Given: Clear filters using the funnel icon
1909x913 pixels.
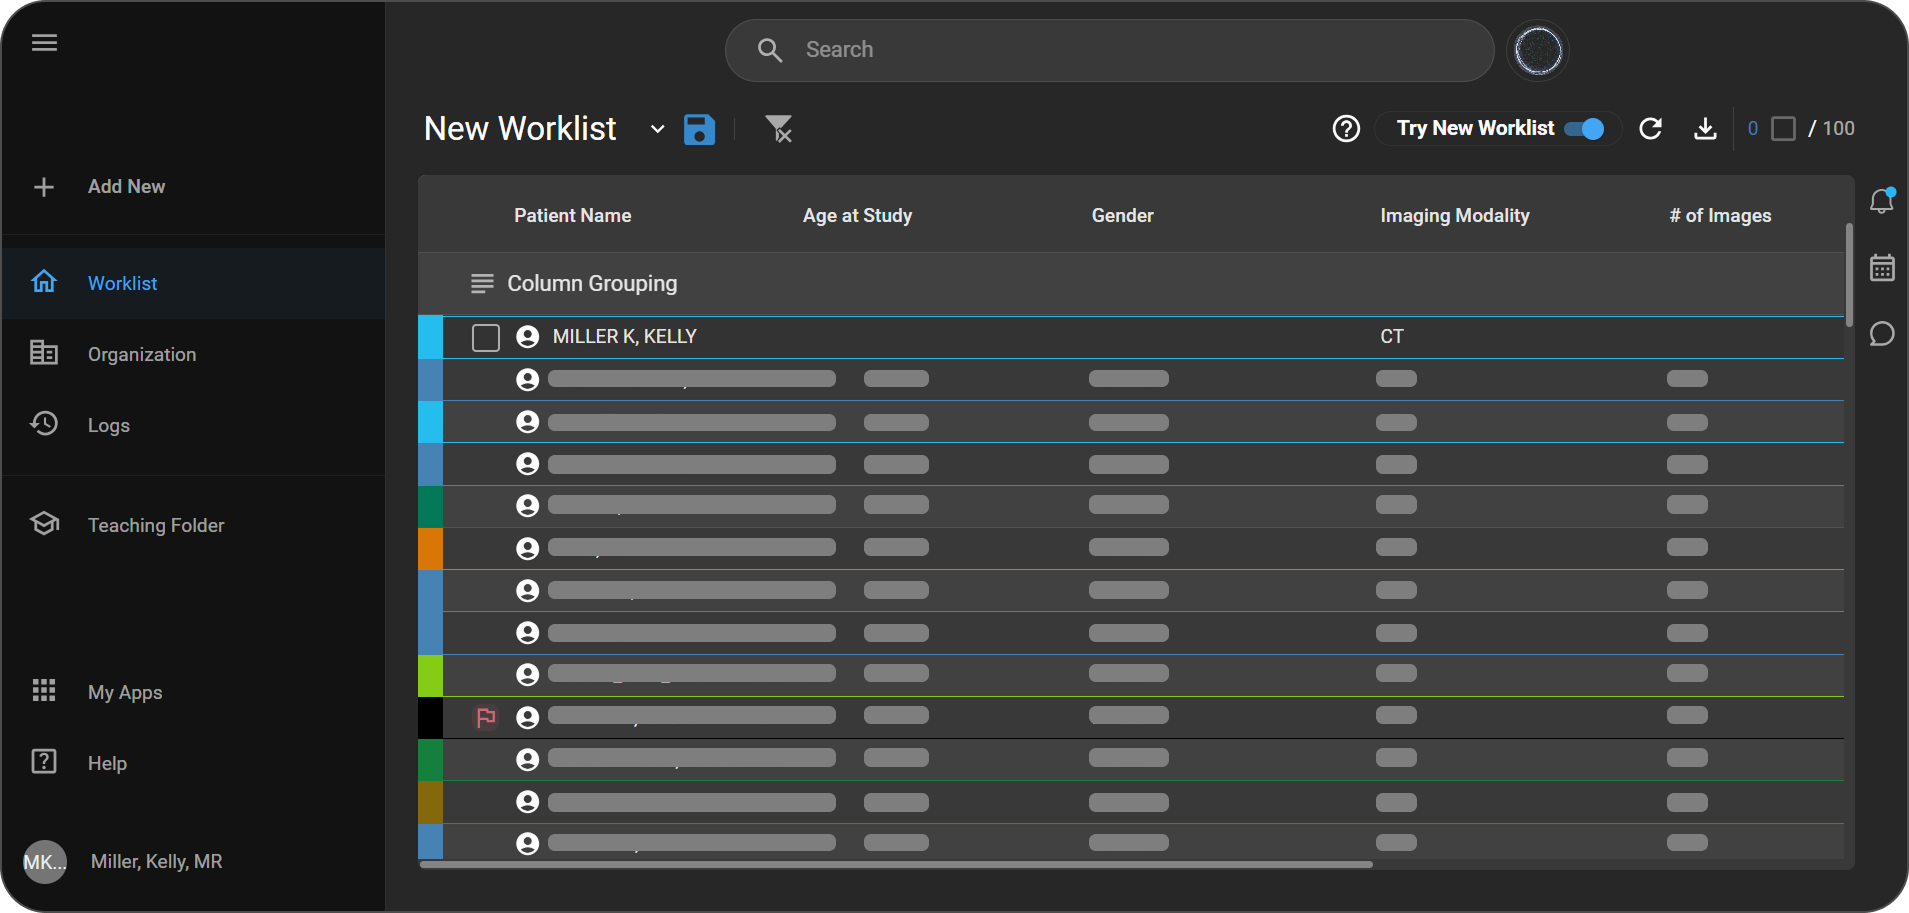Looking at the screenshot, I should (x=778, y=129).
